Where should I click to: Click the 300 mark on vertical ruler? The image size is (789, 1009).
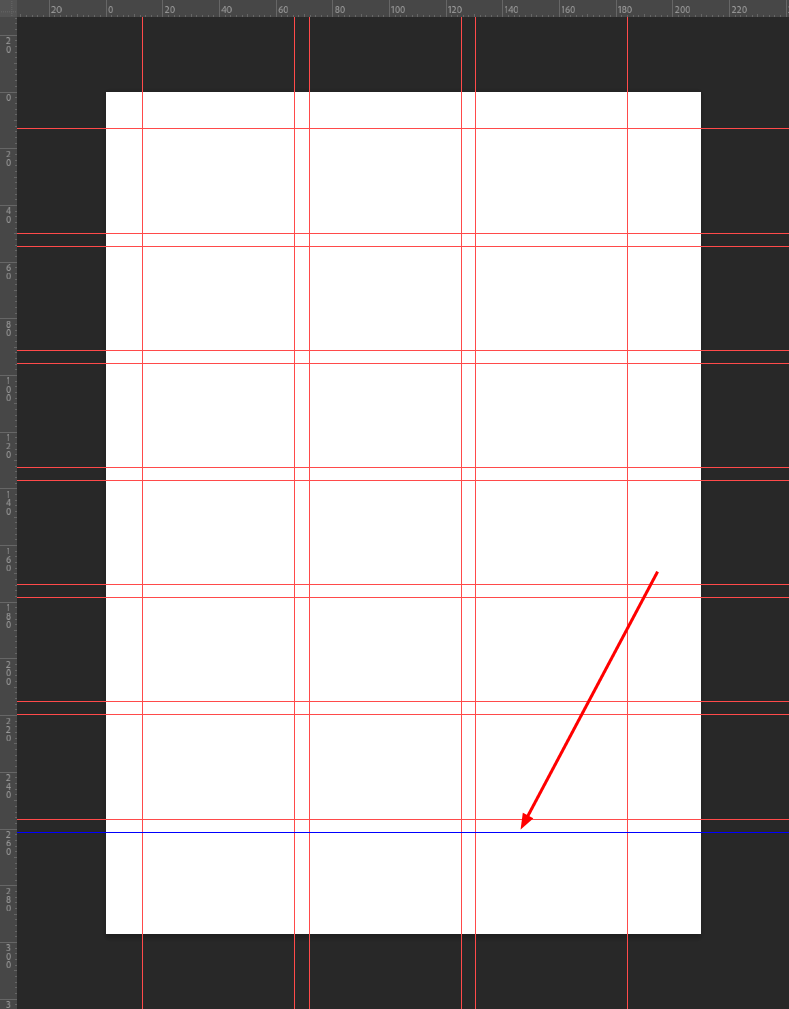[x=8, y=956]
